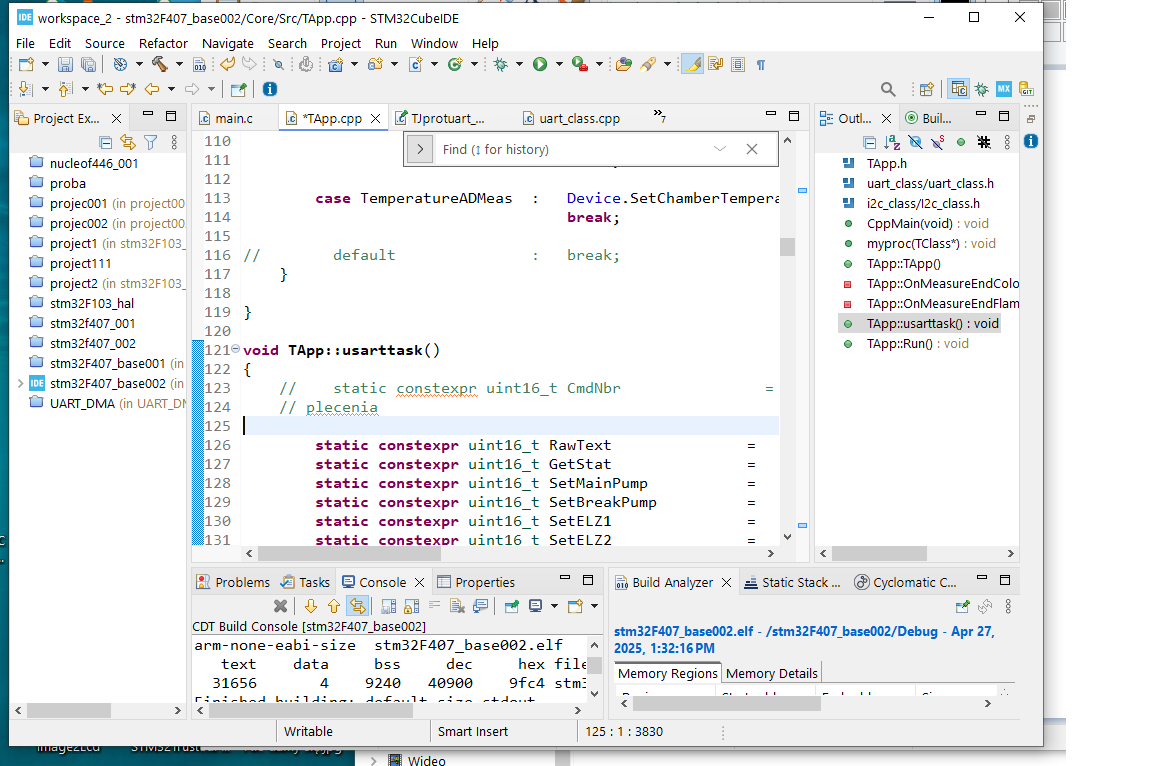1152x766 pixels.
Task: Open the Git perspective
Action: tap(1026, 89)
